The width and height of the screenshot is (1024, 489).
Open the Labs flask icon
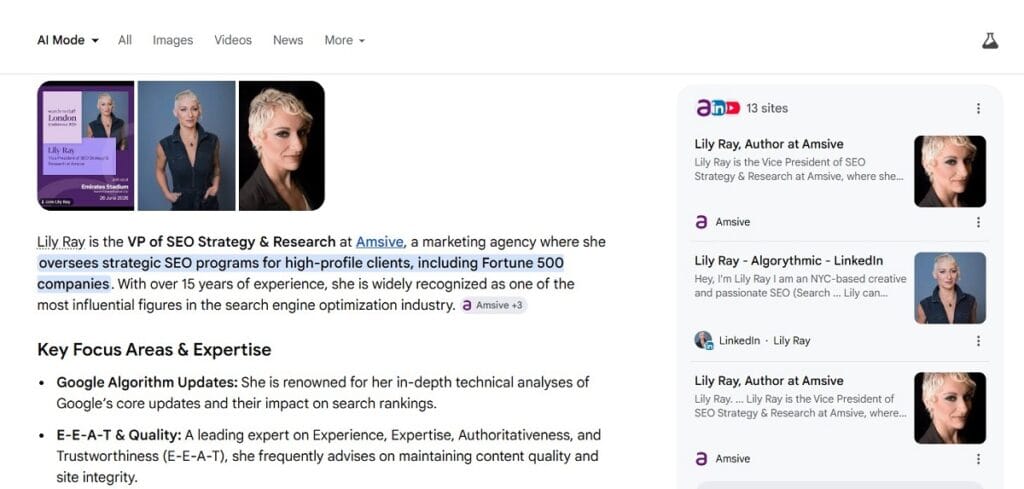(x=990, y=40)
